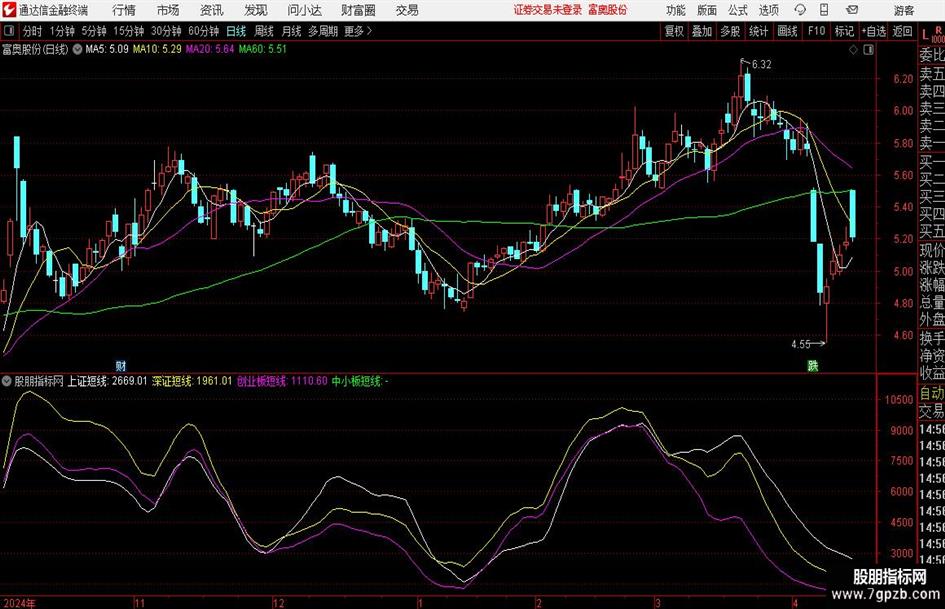Open the headset customer service icon
945x609 pixels.
(800, 10)
